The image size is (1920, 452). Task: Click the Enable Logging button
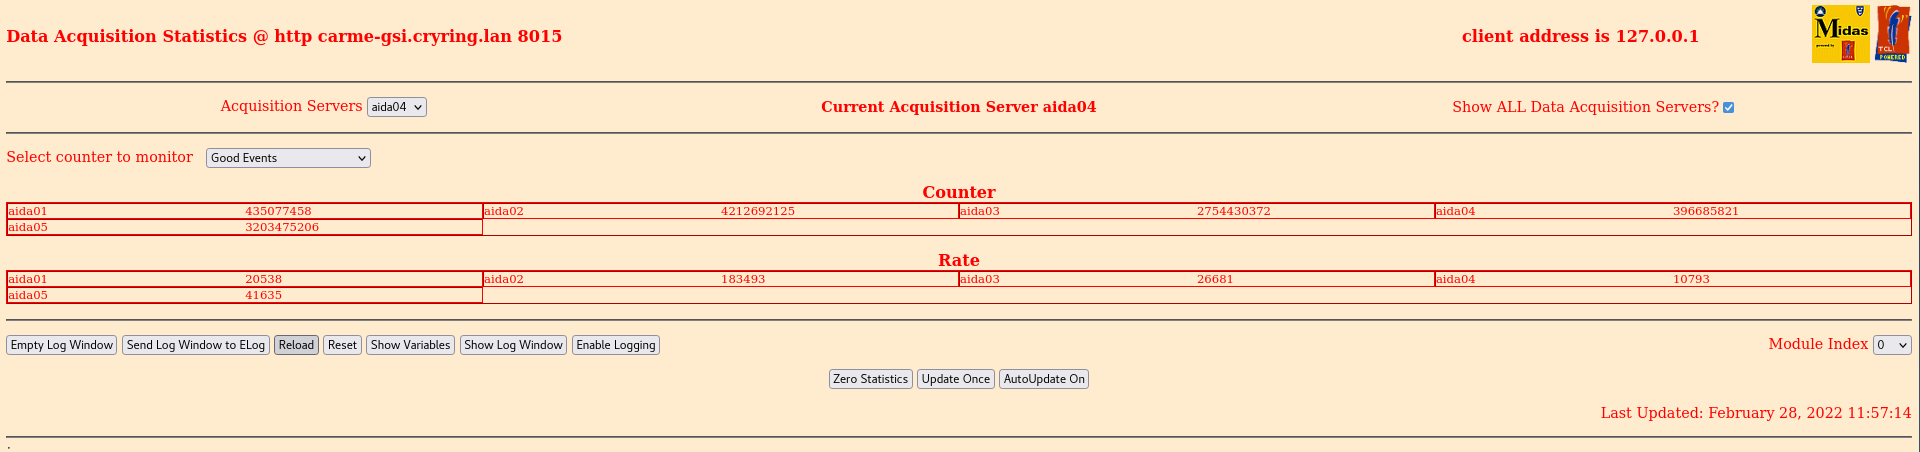(x=616, y=345)
